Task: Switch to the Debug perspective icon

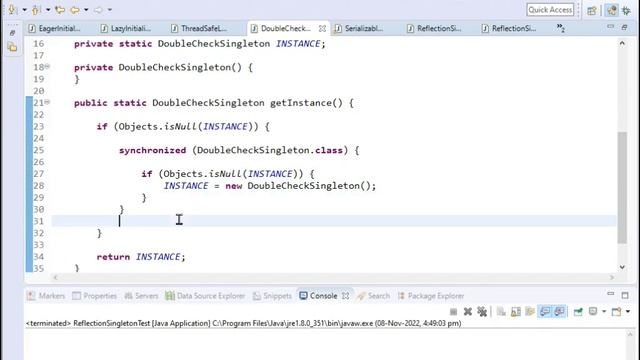Action: point(626,10)
